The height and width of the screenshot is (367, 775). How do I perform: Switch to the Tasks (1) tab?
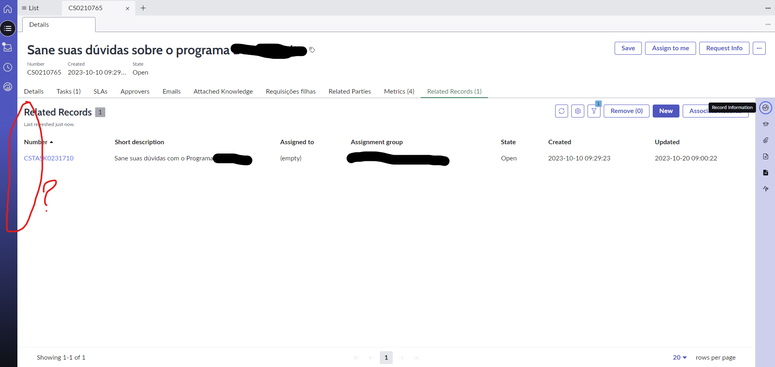click(x=68, y=91)
